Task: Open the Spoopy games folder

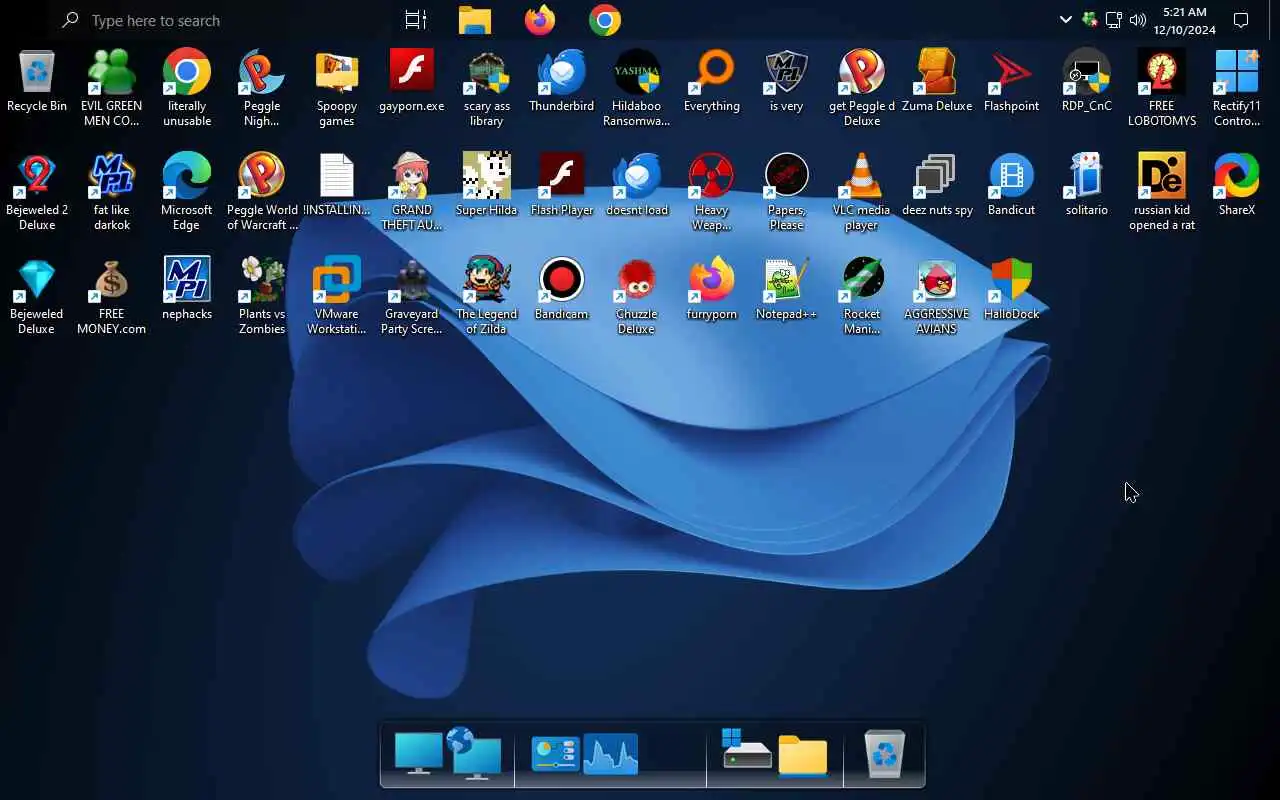Action: point(337,88)
